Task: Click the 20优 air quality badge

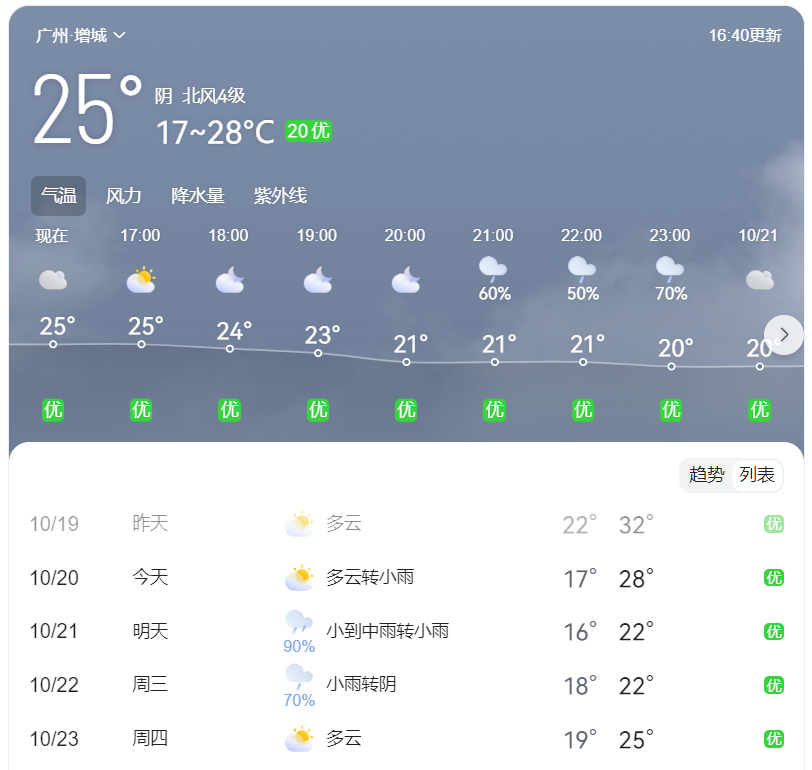Action: [x=308, y=131]
